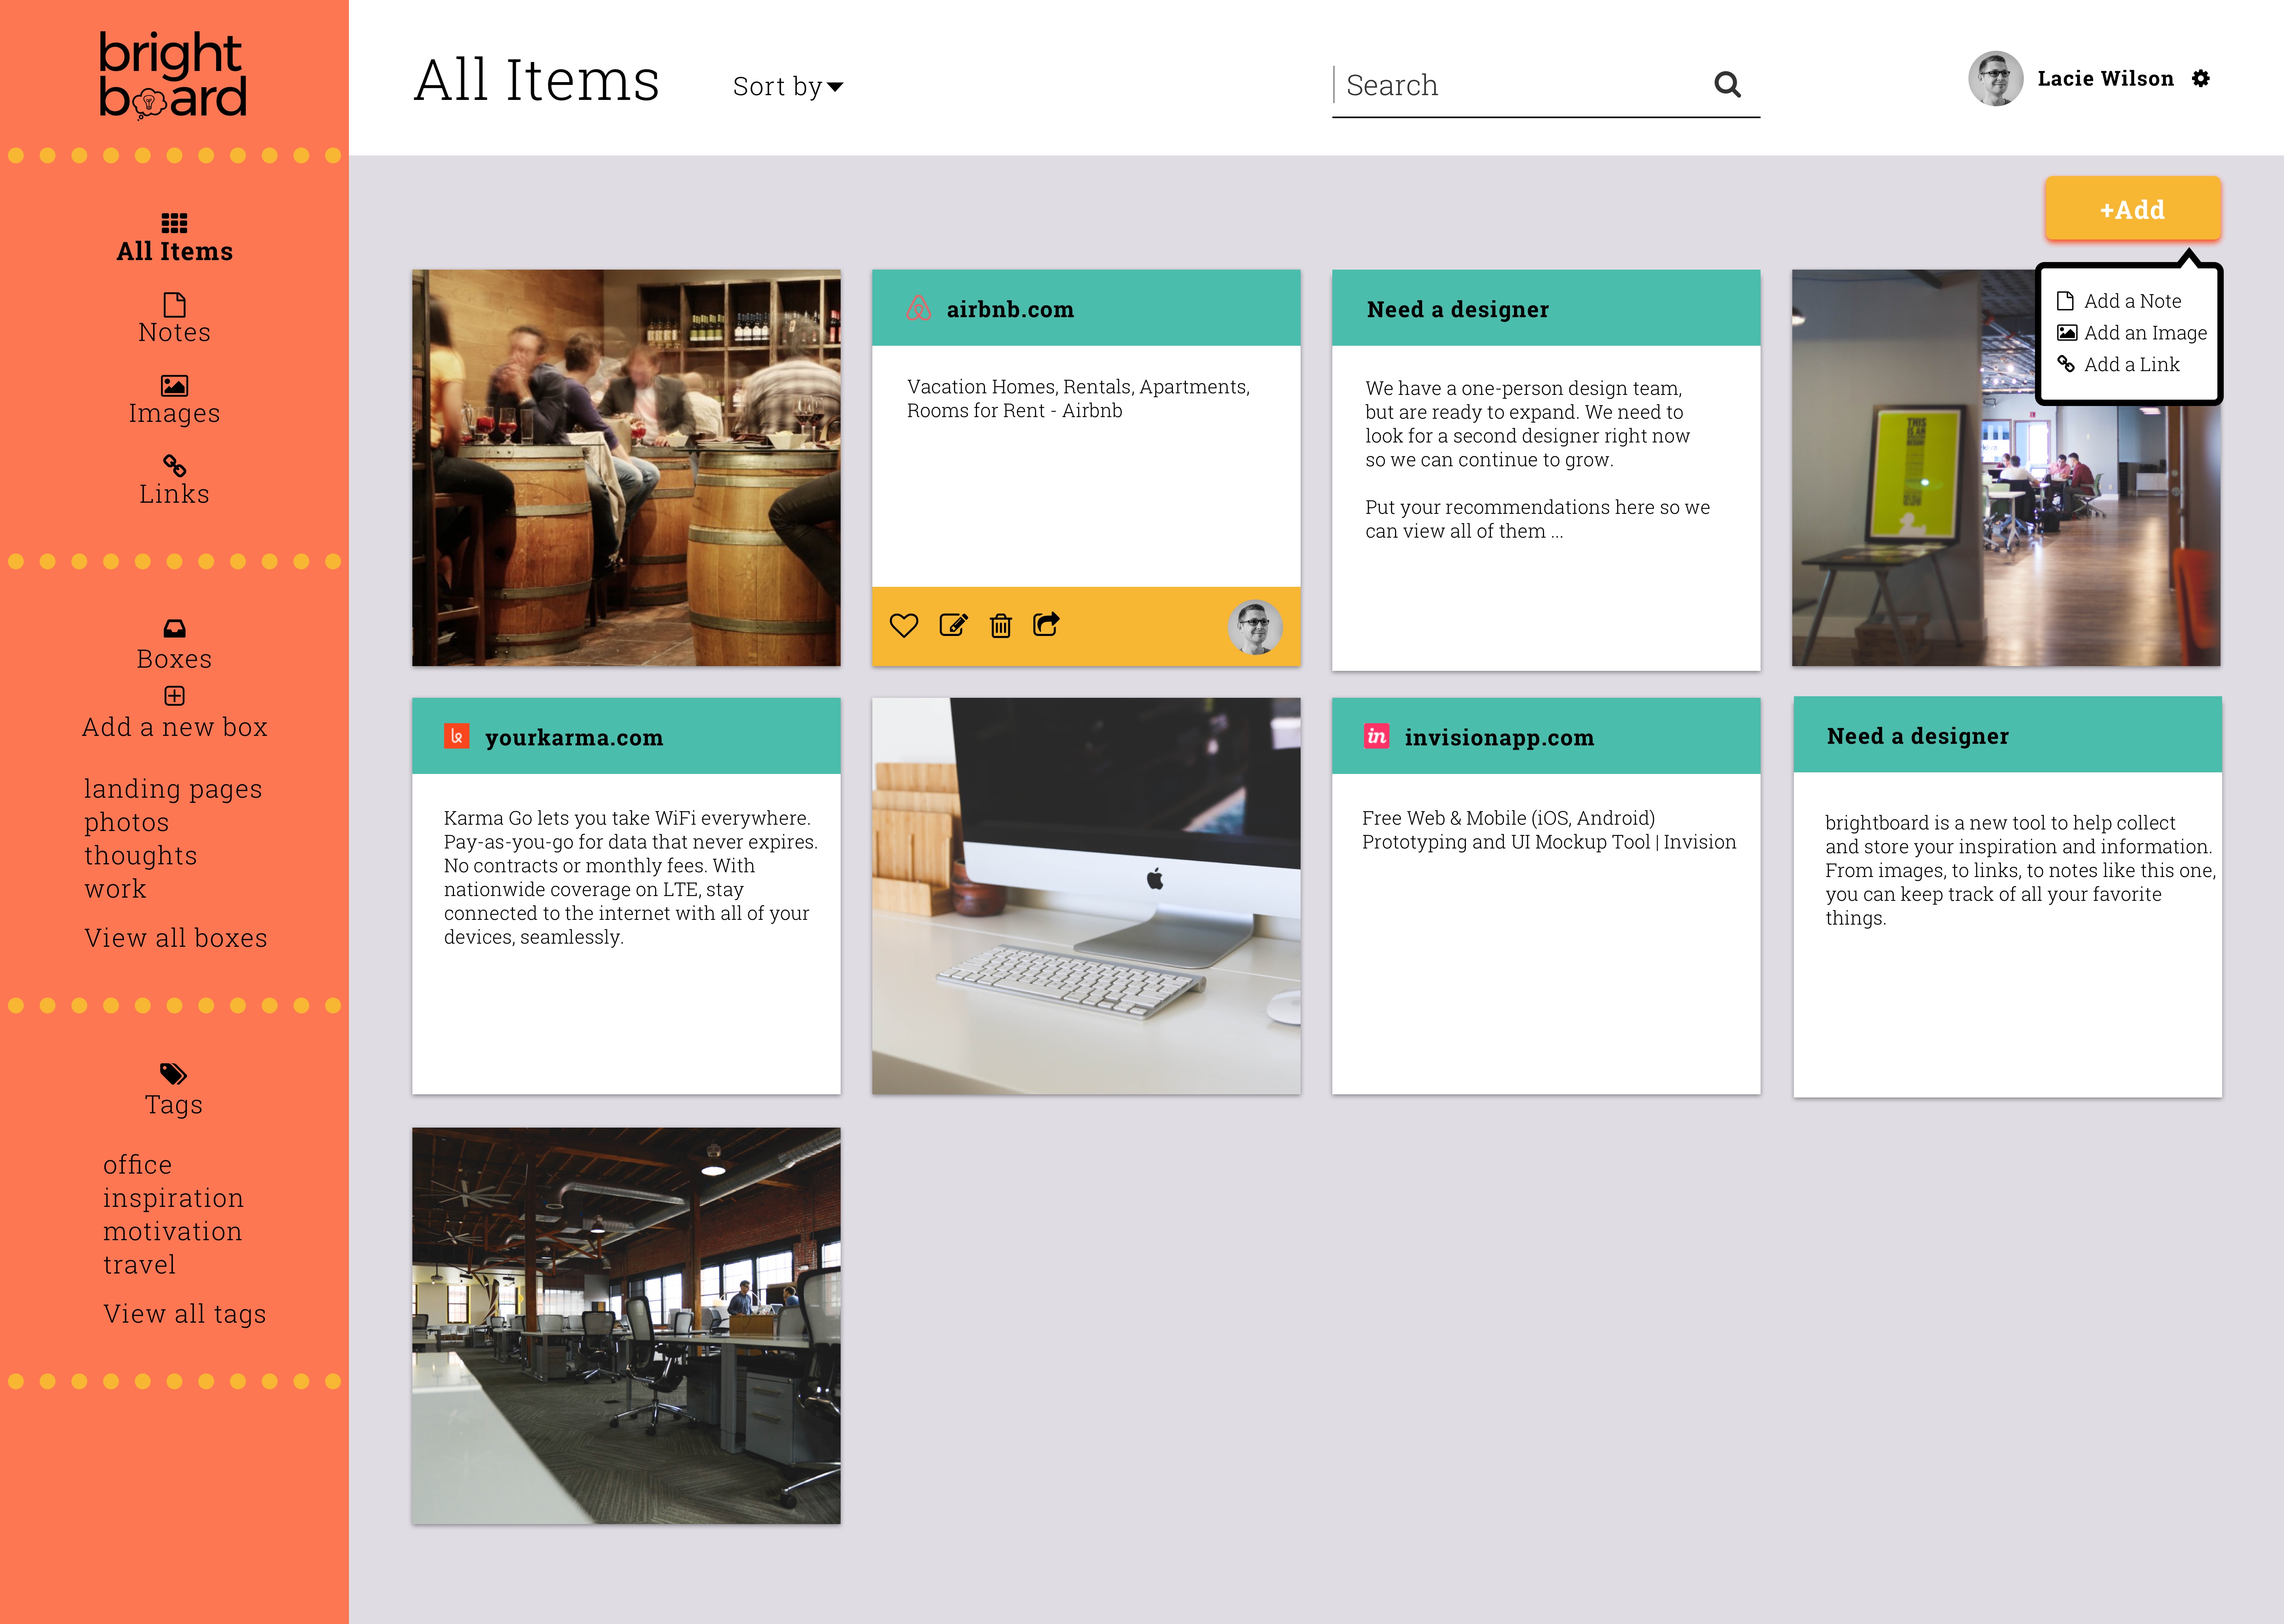Image resolution: width=2284 pixels, height=1624 pixels.
Task: Click the invisionapp.com favicon icon
Action: click(1377, 736)
